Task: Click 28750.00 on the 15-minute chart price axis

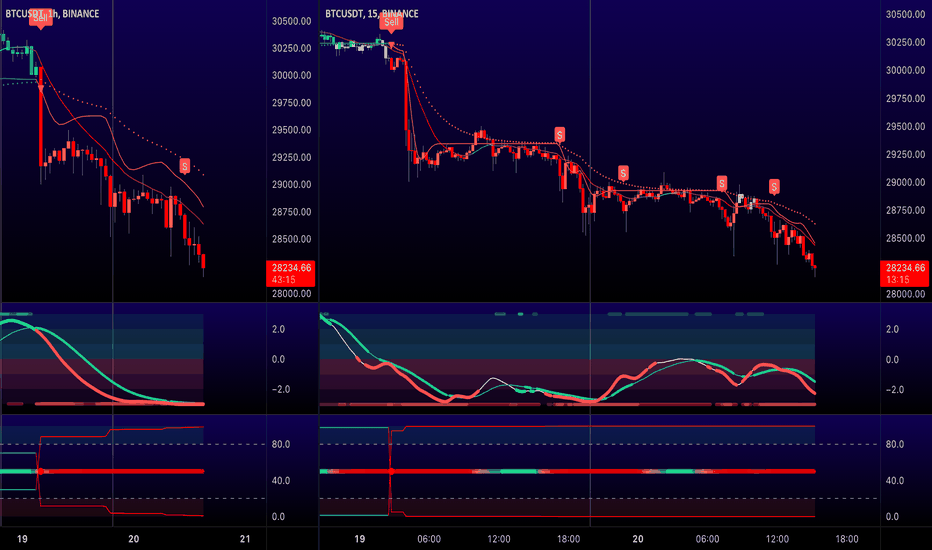Action: [905, 210]
